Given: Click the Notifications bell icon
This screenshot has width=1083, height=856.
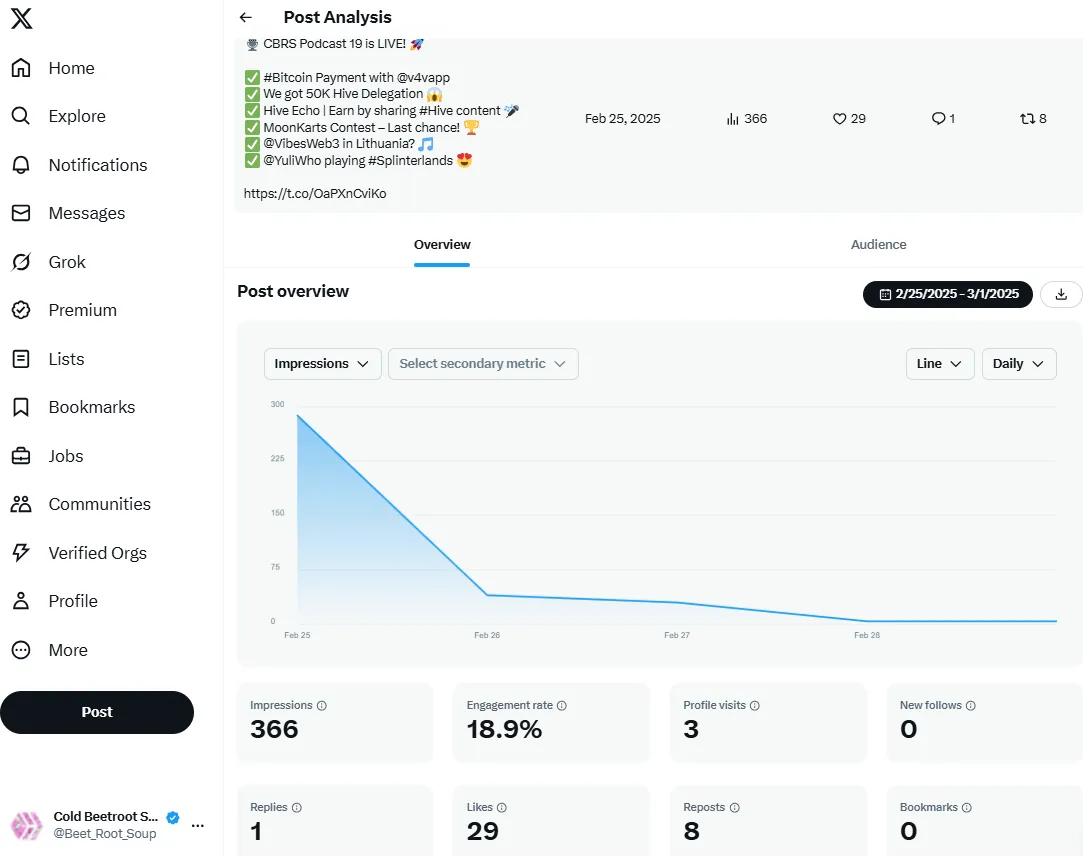Looking at the screenshot, I should [21, 164].
